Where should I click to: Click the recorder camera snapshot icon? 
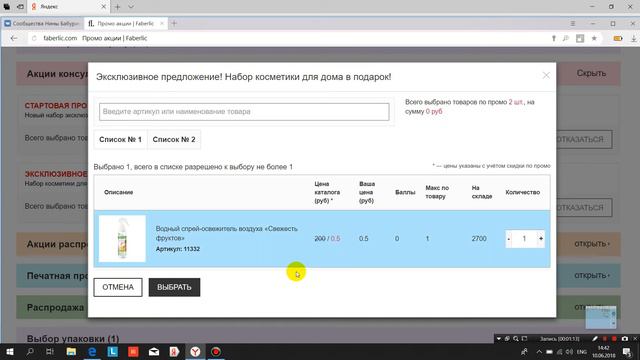click(625, 339)
